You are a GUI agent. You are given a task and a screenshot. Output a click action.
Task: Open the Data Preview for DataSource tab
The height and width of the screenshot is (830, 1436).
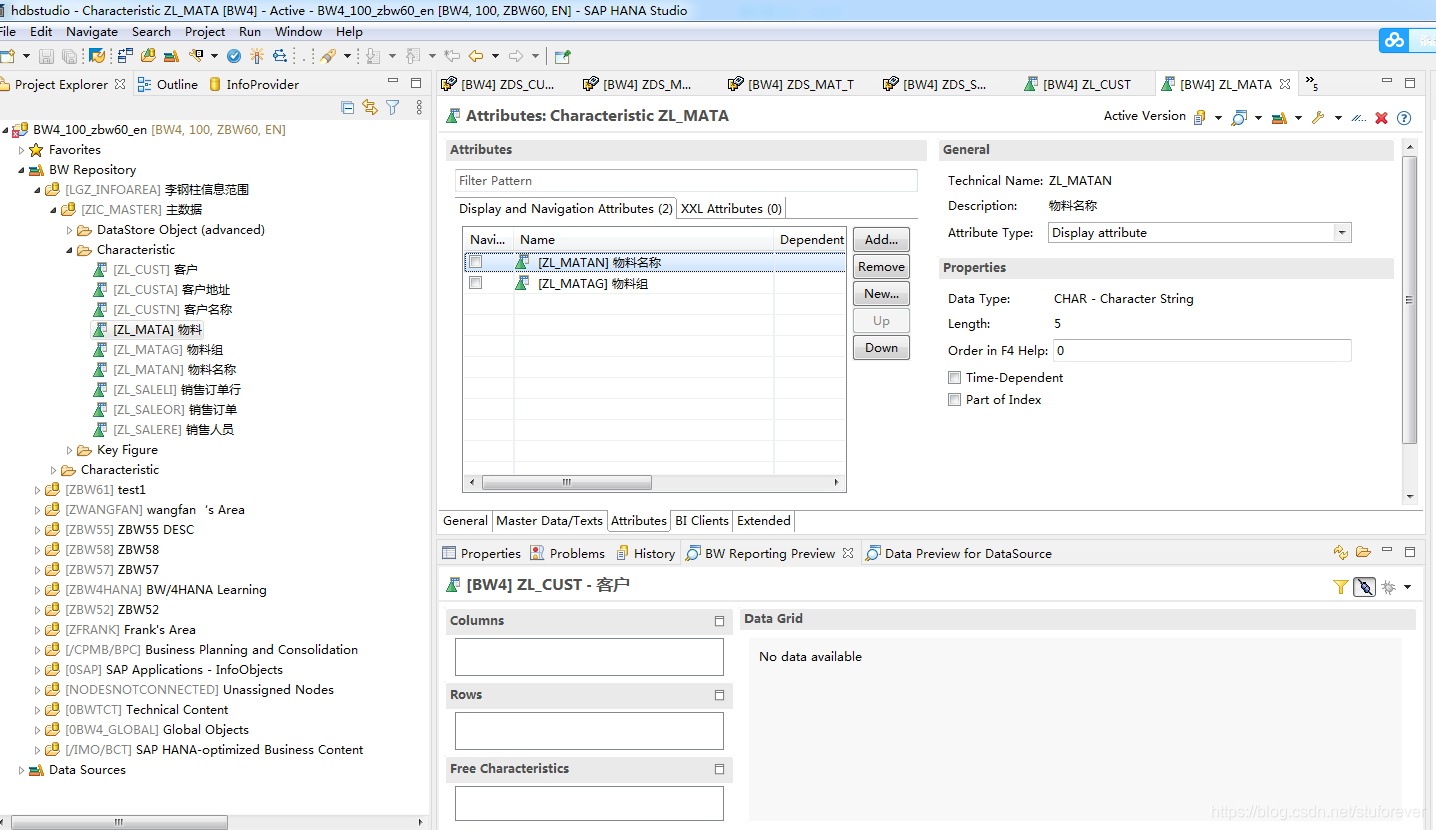(x=958, y=553)
